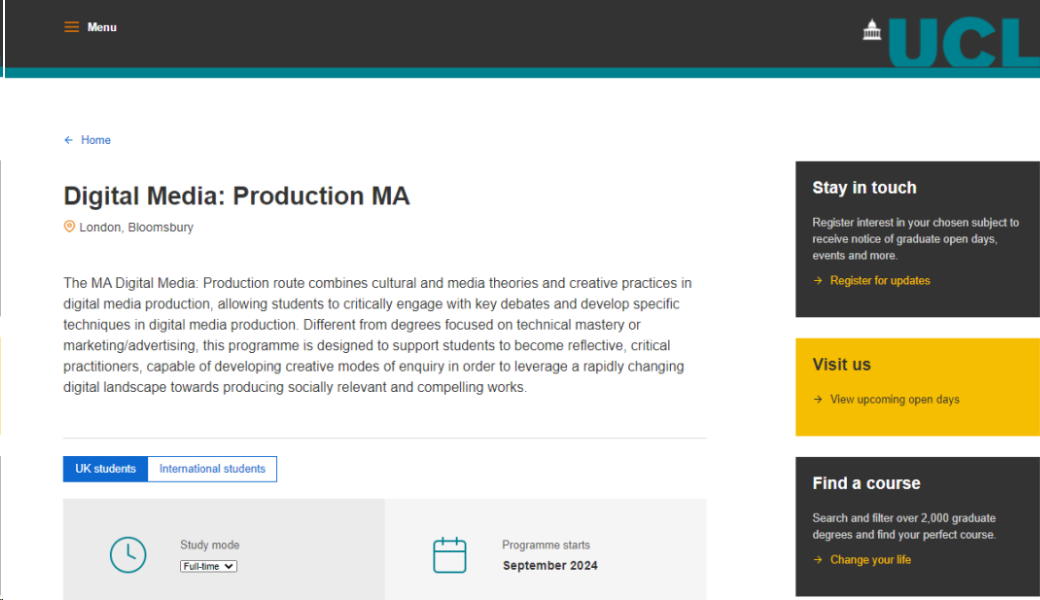Open the Register for updates link

pos(880,281)
